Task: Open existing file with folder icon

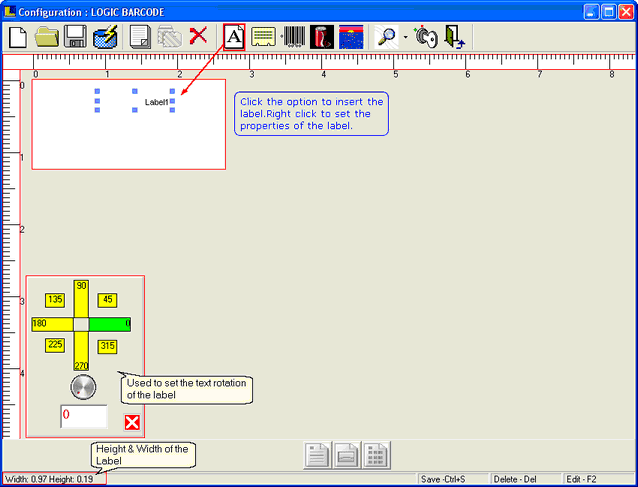Action: pyautogui.click(x=47, y=37)
